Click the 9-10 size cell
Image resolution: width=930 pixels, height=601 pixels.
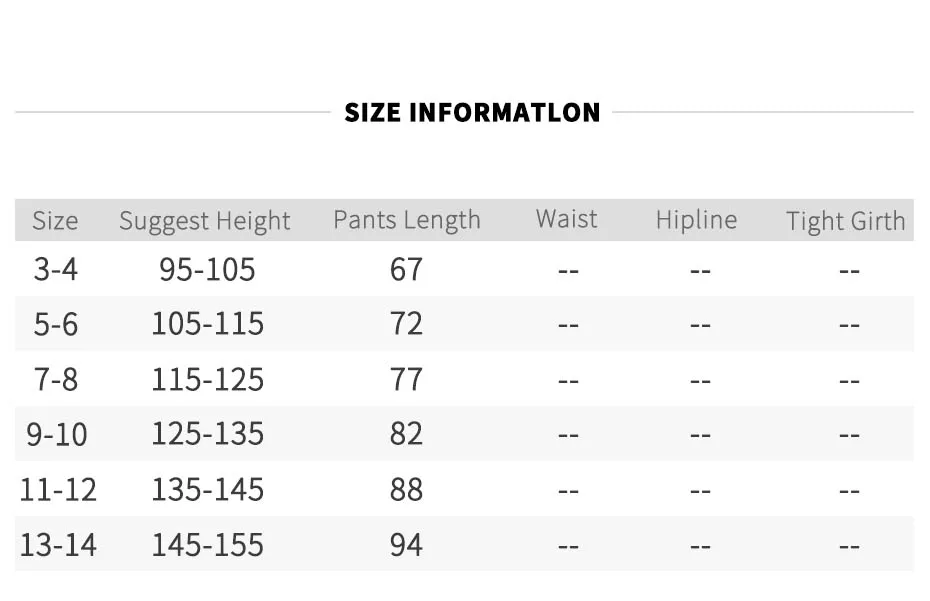[57, 434]
